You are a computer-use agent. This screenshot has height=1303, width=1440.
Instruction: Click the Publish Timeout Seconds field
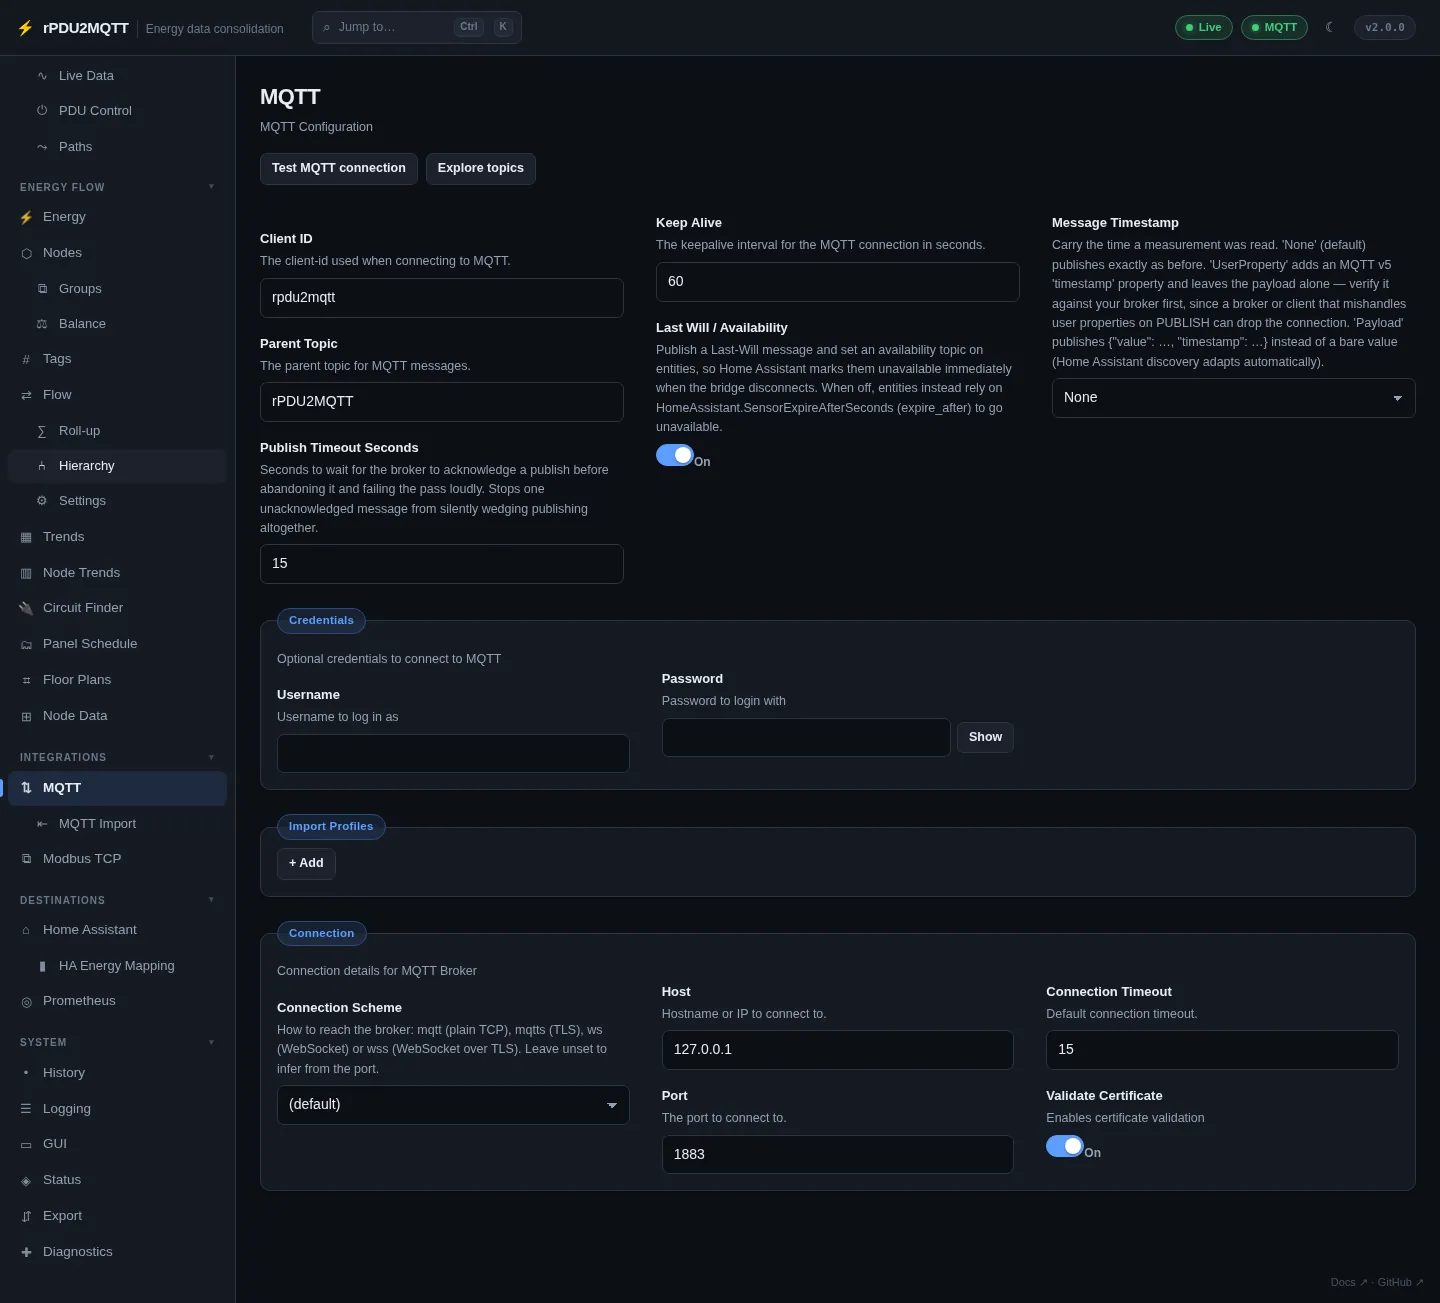point(442,564)
